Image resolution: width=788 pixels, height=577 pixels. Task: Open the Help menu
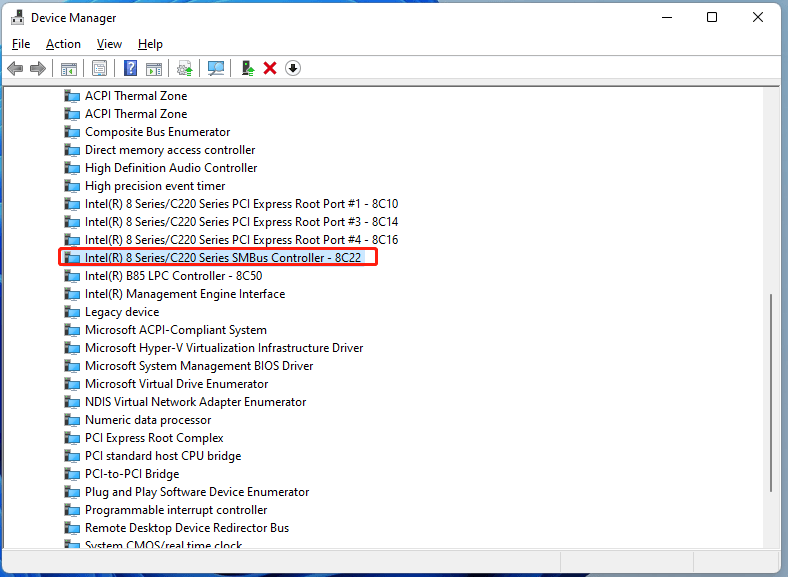click(x=150, y=44)
